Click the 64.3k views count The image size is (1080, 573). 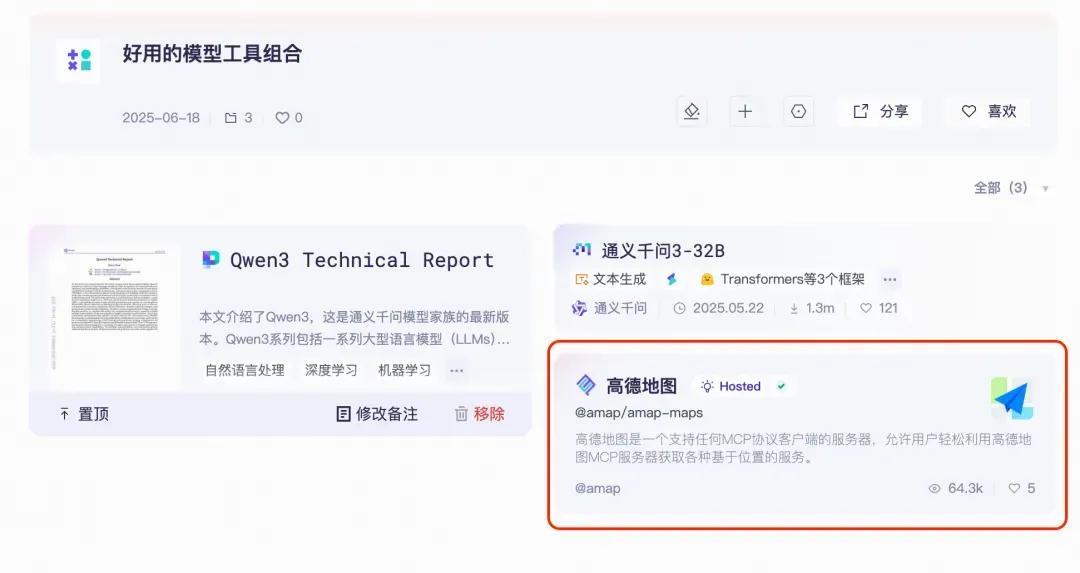coord(955,488)
